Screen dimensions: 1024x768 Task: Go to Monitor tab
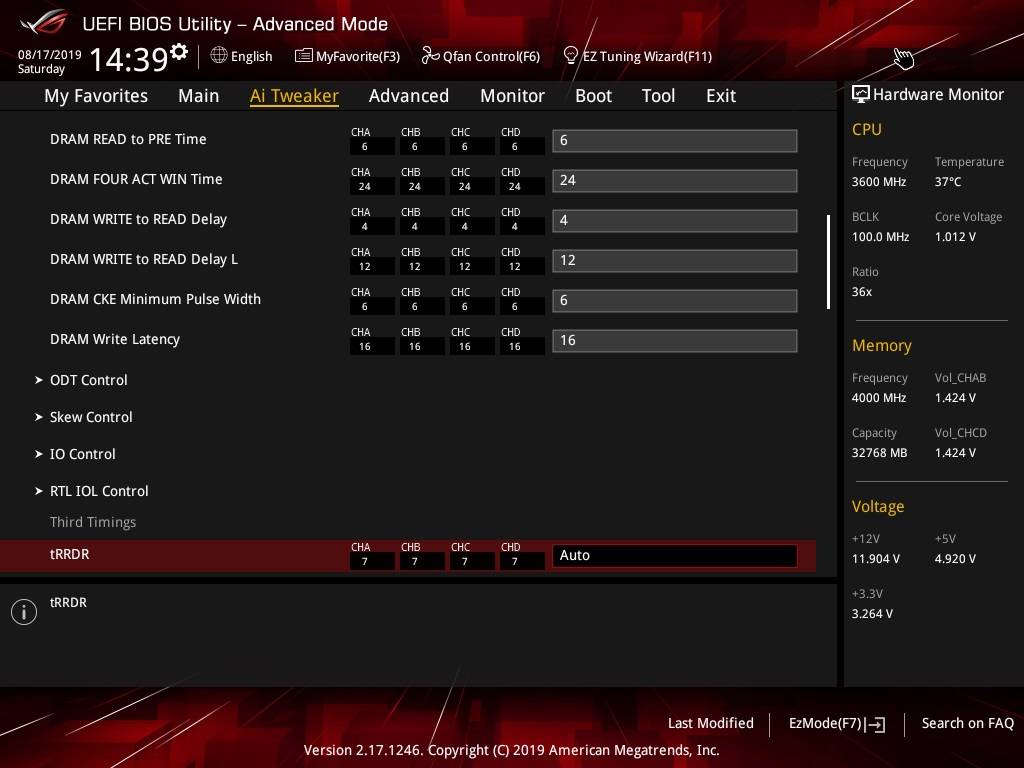click(513, 96)
